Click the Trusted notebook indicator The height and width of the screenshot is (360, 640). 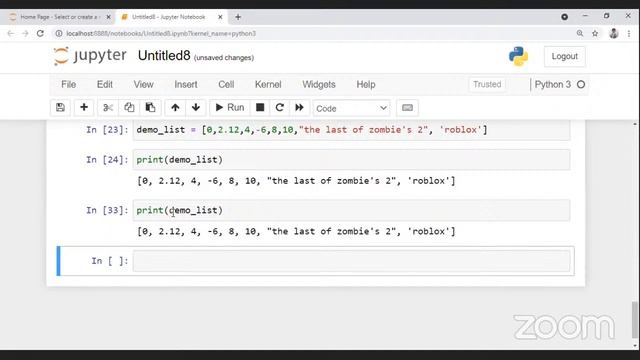(487, 84)
